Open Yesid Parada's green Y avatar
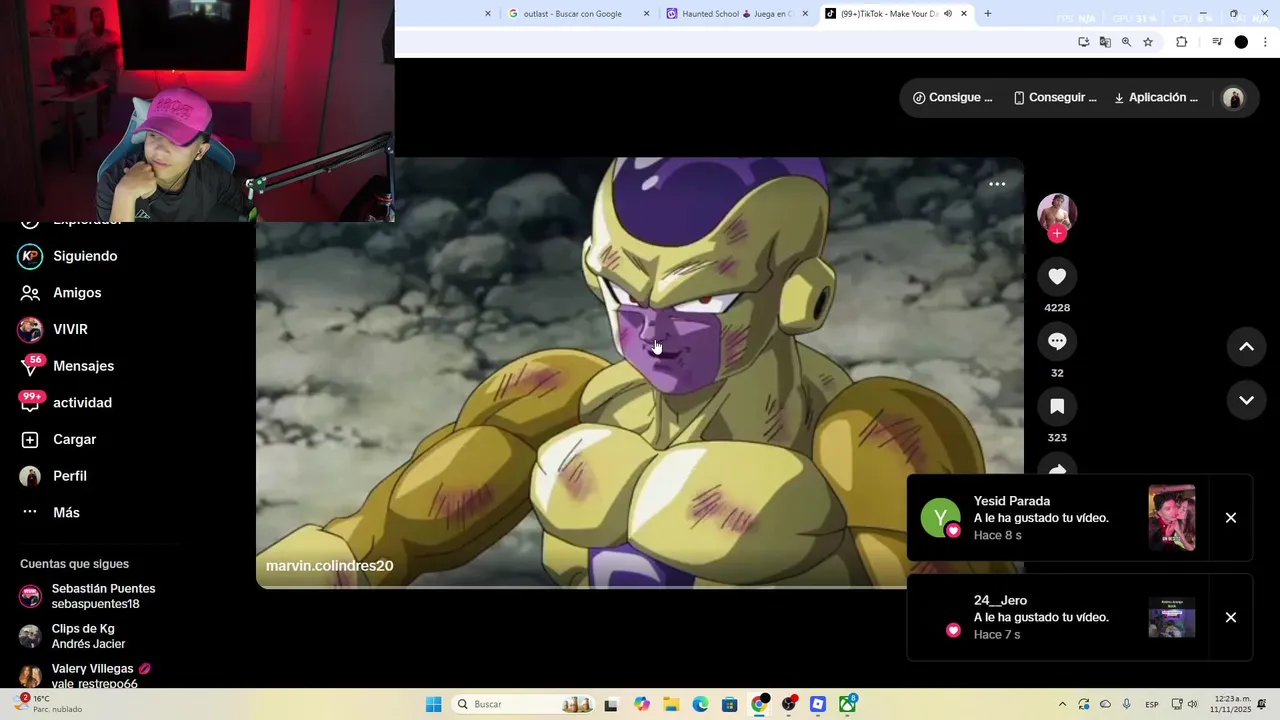Screen dimensions: 1280x720 [940, 518]
